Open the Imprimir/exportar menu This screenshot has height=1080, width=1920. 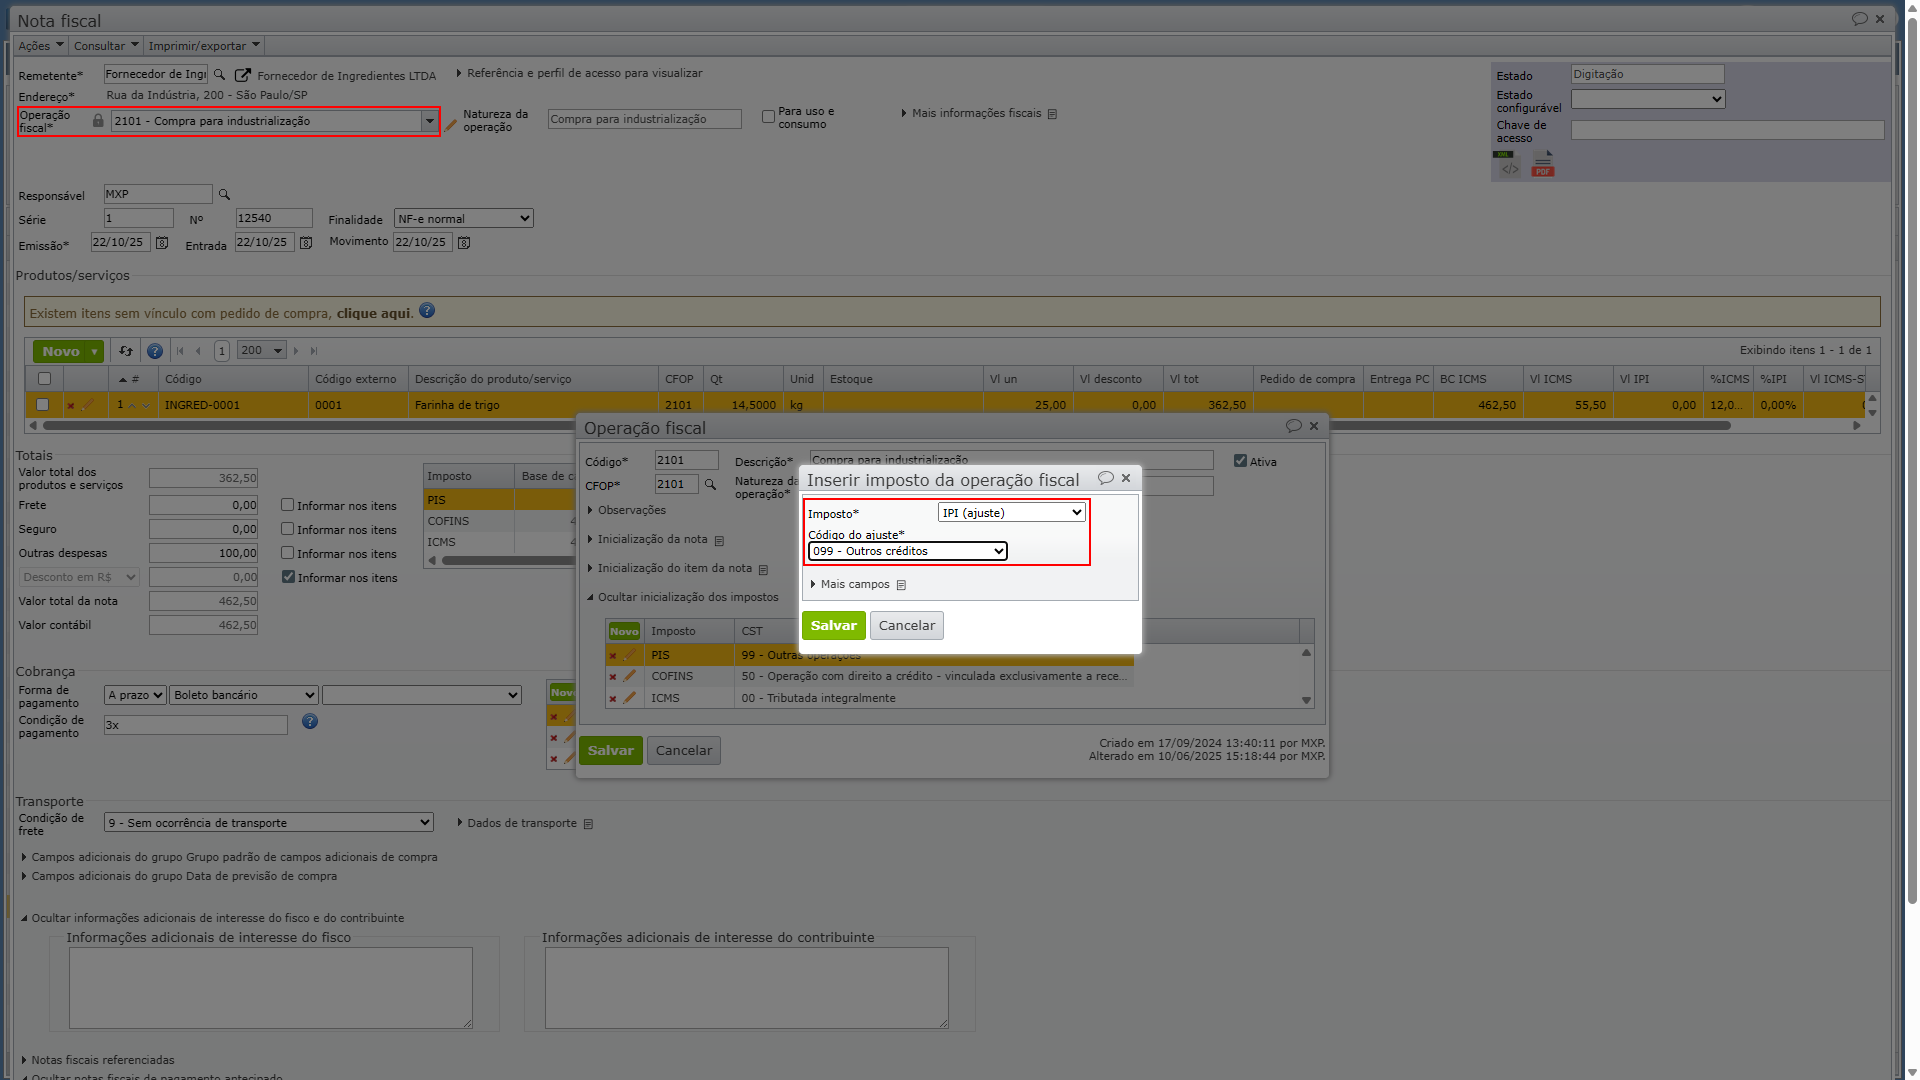point(204,46)
